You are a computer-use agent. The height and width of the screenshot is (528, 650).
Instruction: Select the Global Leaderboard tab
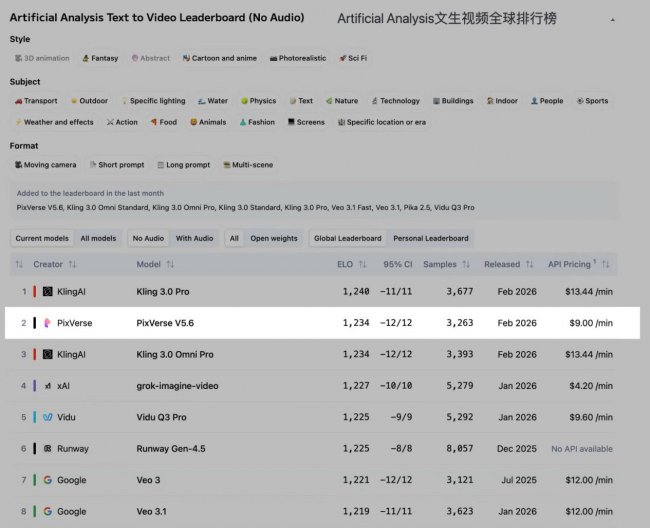coord(347,238)
